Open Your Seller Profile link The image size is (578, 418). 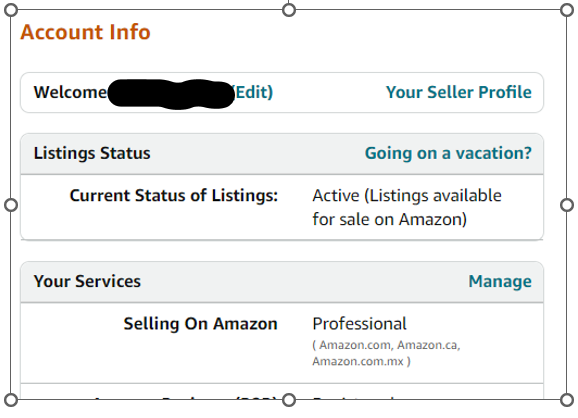tap(459, 92)
